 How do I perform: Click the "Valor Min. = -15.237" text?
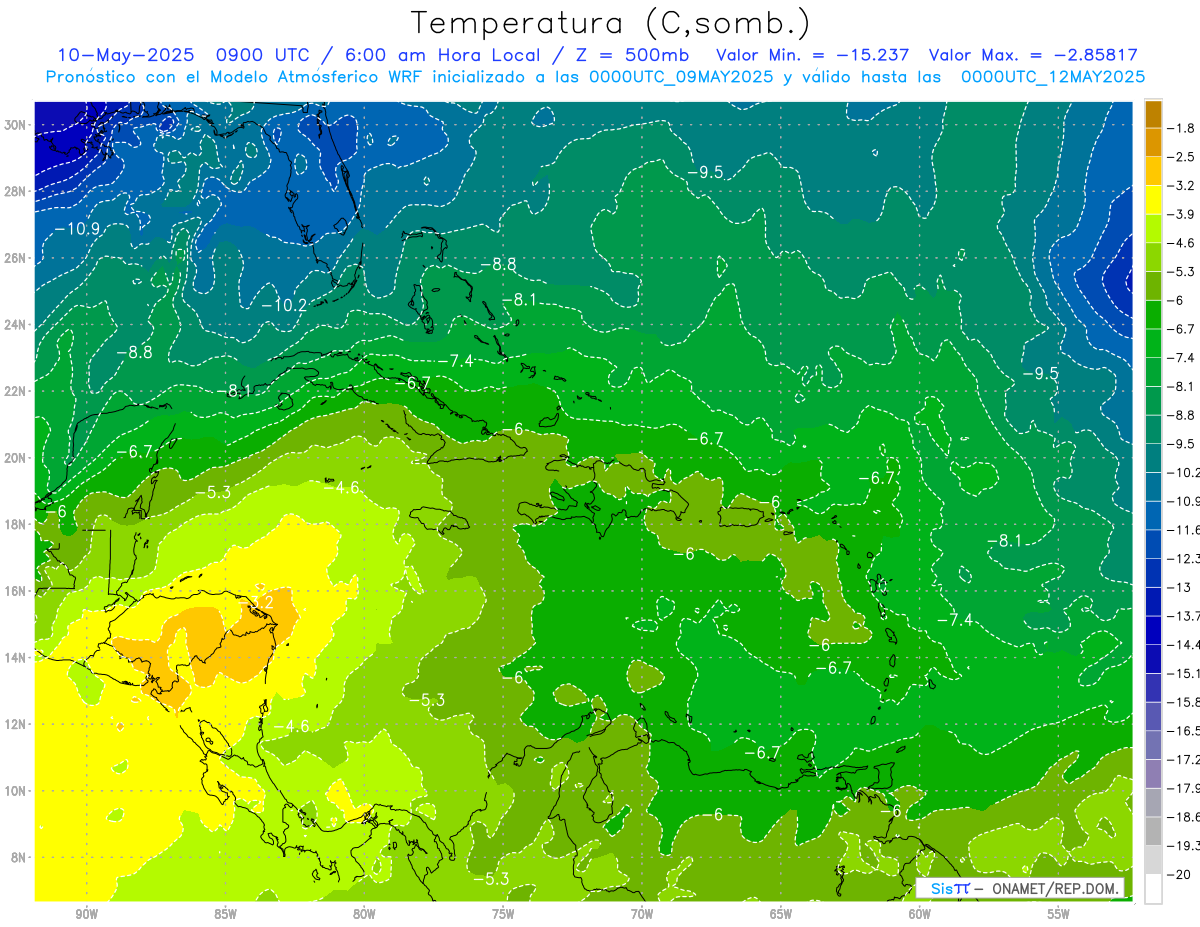[812, 55]
